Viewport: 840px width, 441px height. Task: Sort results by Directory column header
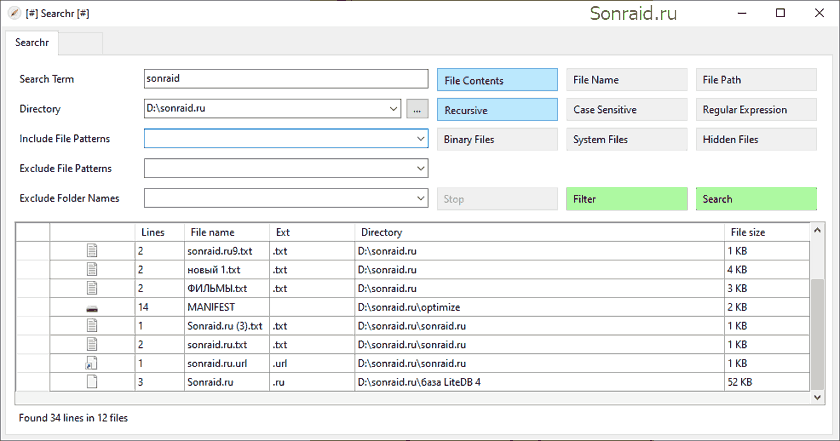point(539,232)
